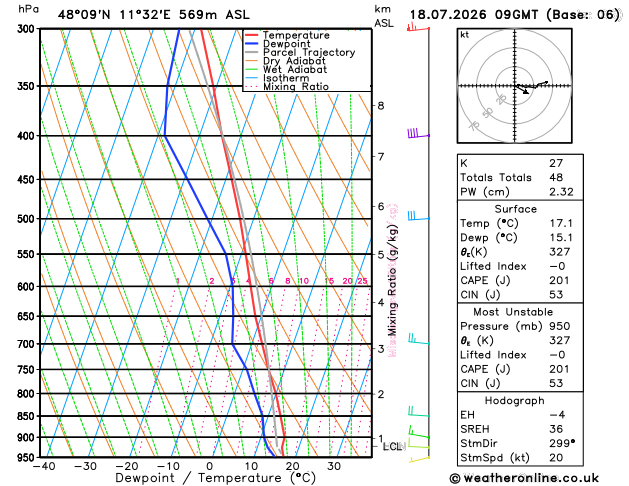Click the purple 400 hPa wind barb

pyautogui.click(x=418, y=133)
